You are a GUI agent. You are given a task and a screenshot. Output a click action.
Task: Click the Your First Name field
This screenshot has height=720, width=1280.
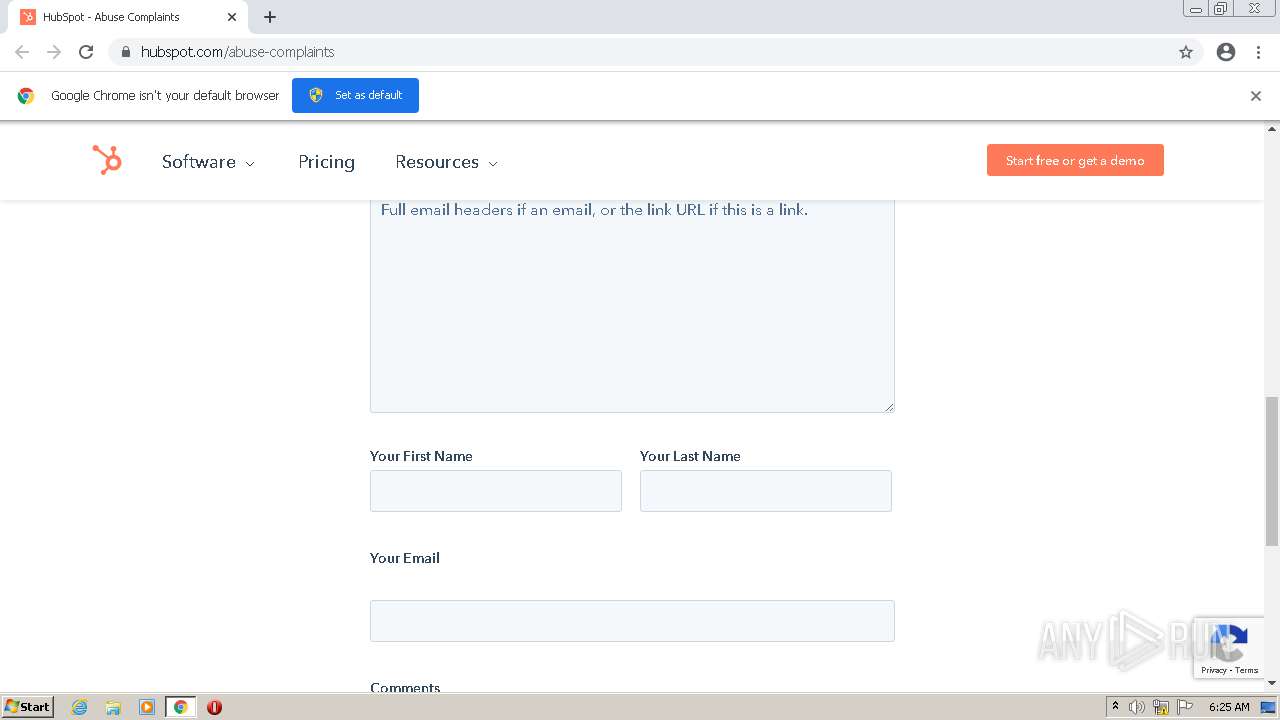coord(496,491)
